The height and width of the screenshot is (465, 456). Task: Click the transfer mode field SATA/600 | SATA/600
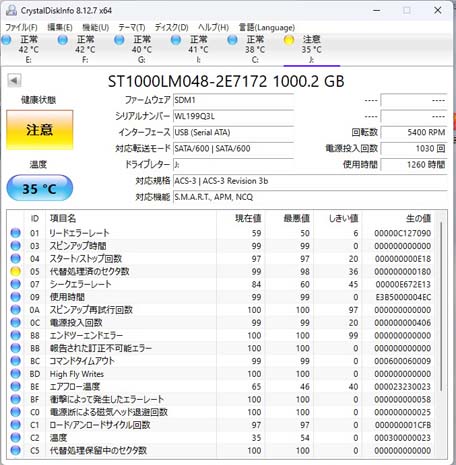tap(233, 148)
